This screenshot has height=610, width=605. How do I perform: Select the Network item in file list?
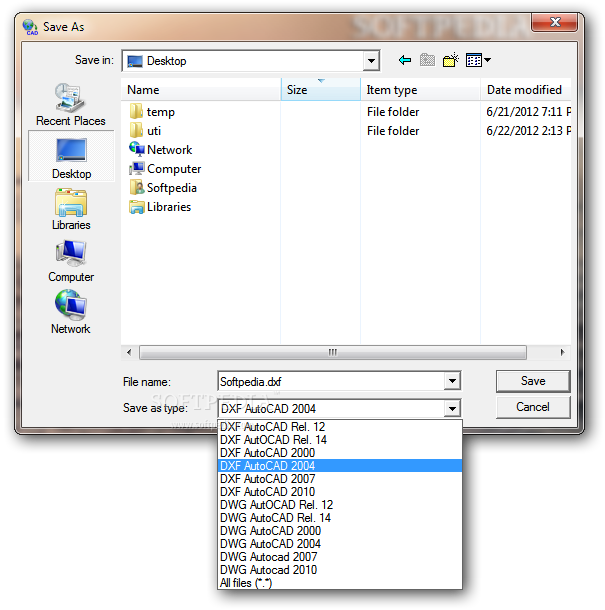161,150
